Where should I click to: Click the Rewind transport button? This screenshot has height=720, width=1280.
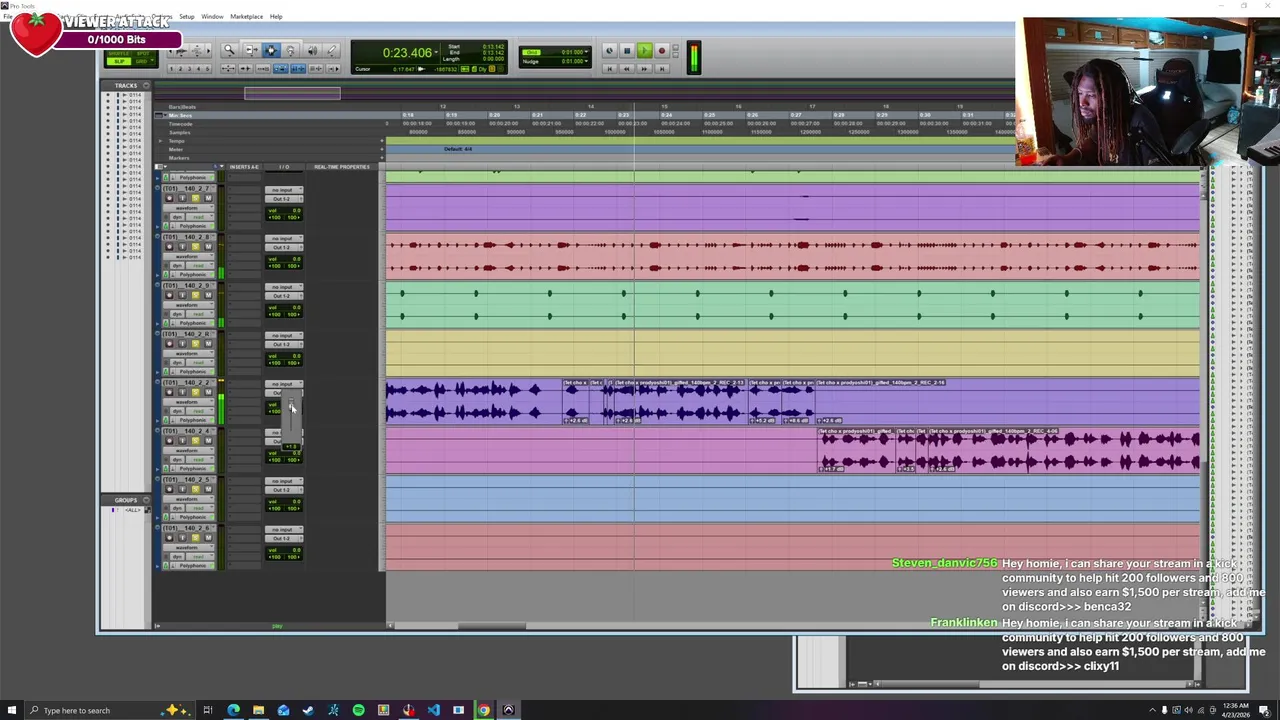(627, 69)
